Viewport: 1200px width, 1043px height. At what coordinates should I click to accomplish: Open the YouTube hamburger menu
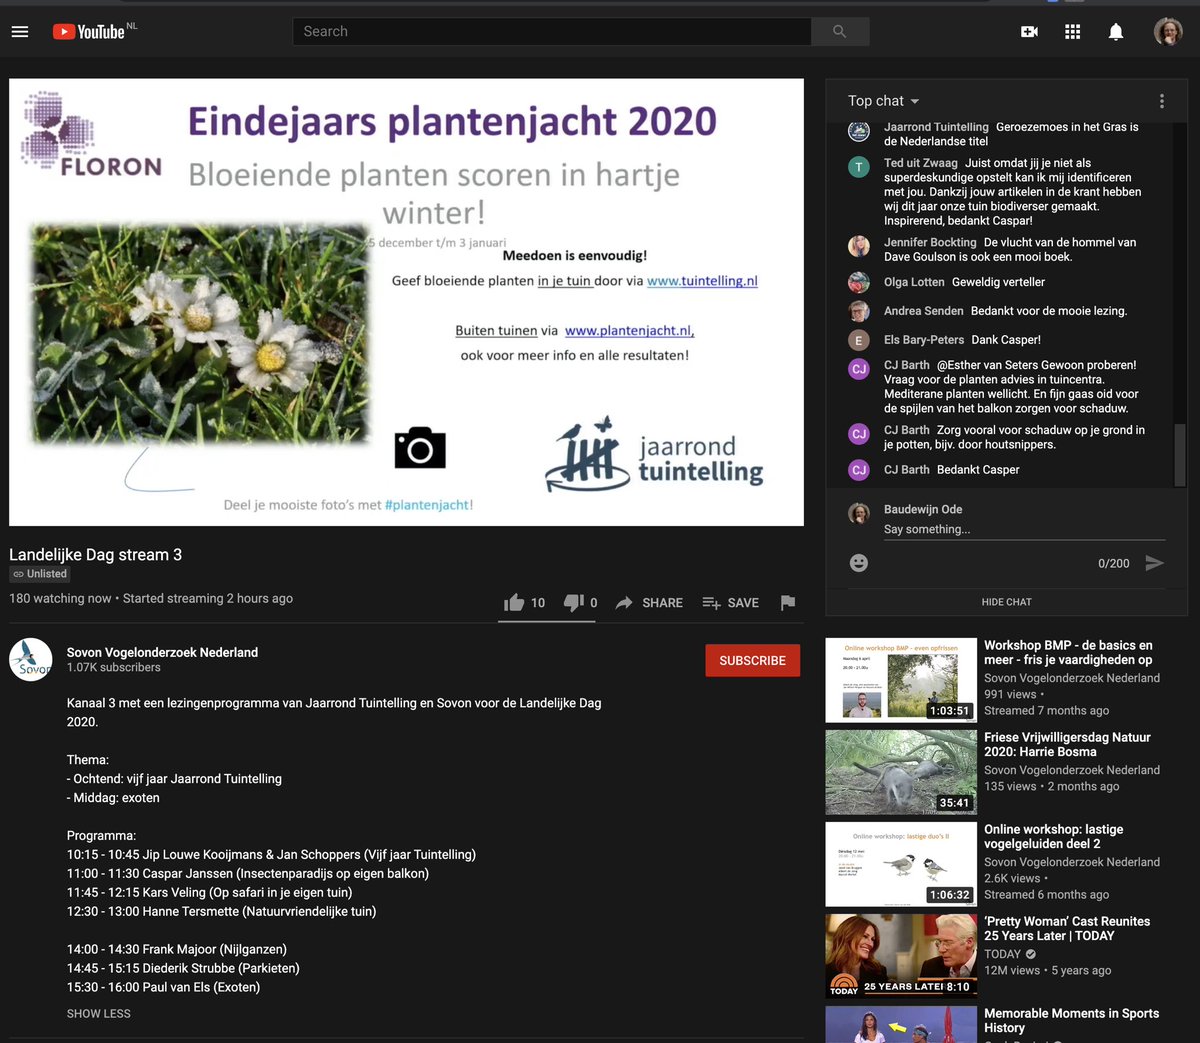(20, 31)
